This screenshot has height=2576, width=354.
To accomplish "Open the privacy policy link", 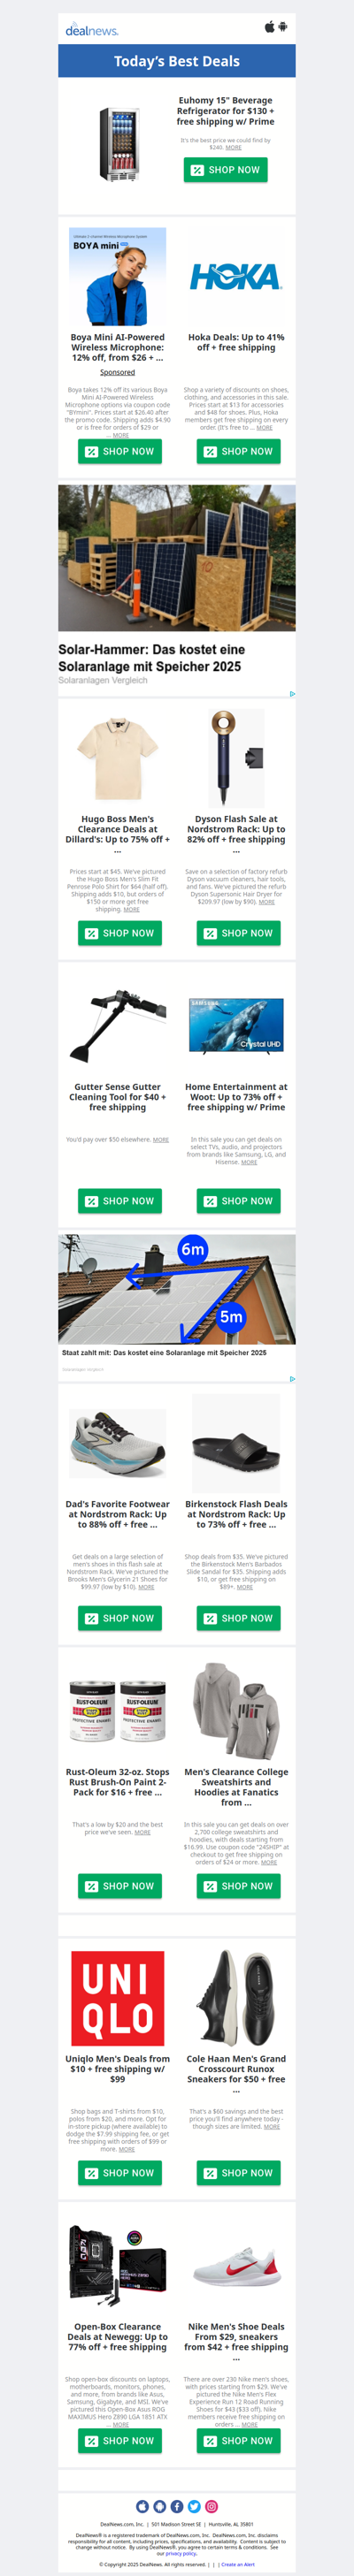I will pyautogui.click(x=181, y=2553).
